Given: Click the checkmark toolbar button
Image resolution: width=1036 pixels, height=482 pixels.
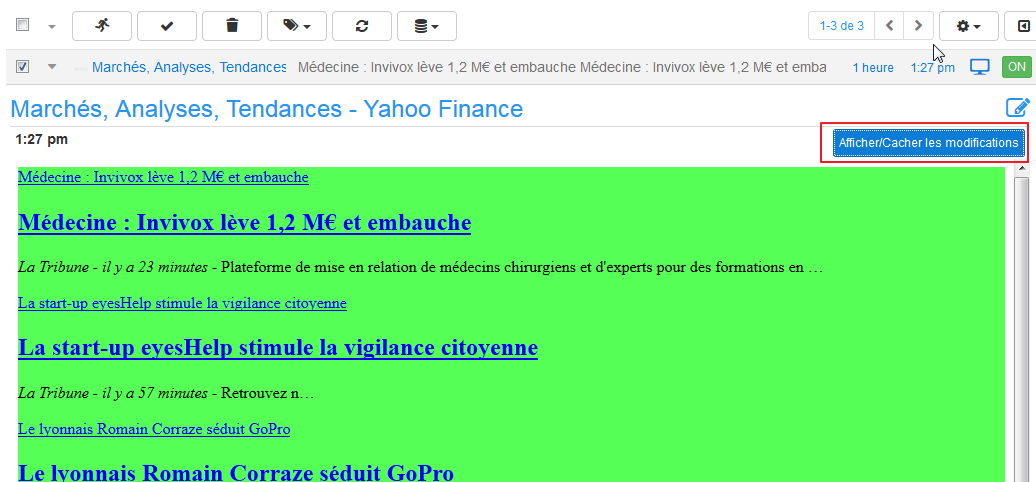Looking at the screenshot, I should (167, 26).
